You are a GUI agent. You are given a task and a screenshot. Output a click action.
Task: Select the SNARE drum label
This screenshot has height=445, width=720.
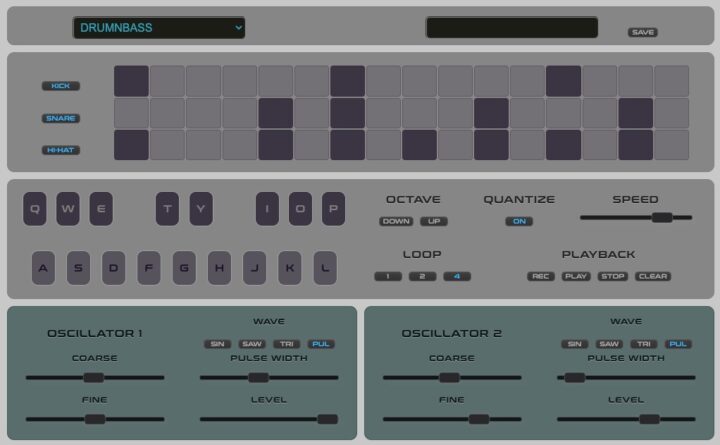click(60, 118)
